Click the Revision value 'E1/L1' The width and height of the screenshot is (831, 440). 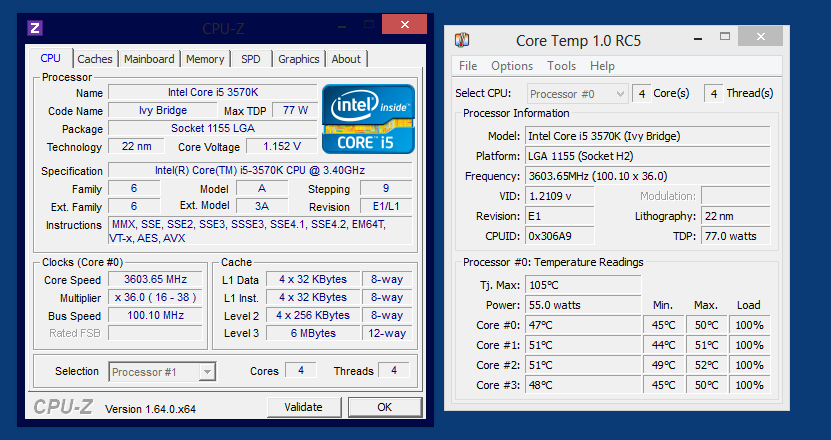coord(386,206)
